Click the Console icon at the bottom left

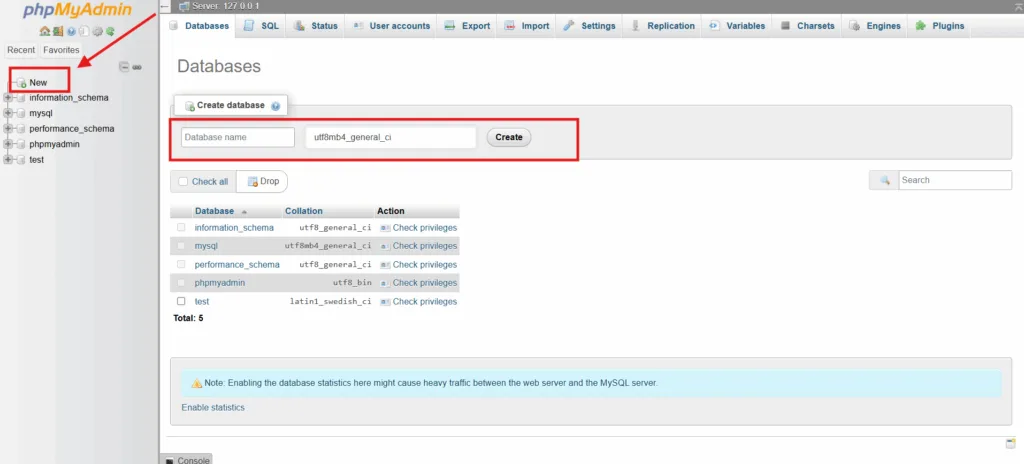tap(170, 461)
